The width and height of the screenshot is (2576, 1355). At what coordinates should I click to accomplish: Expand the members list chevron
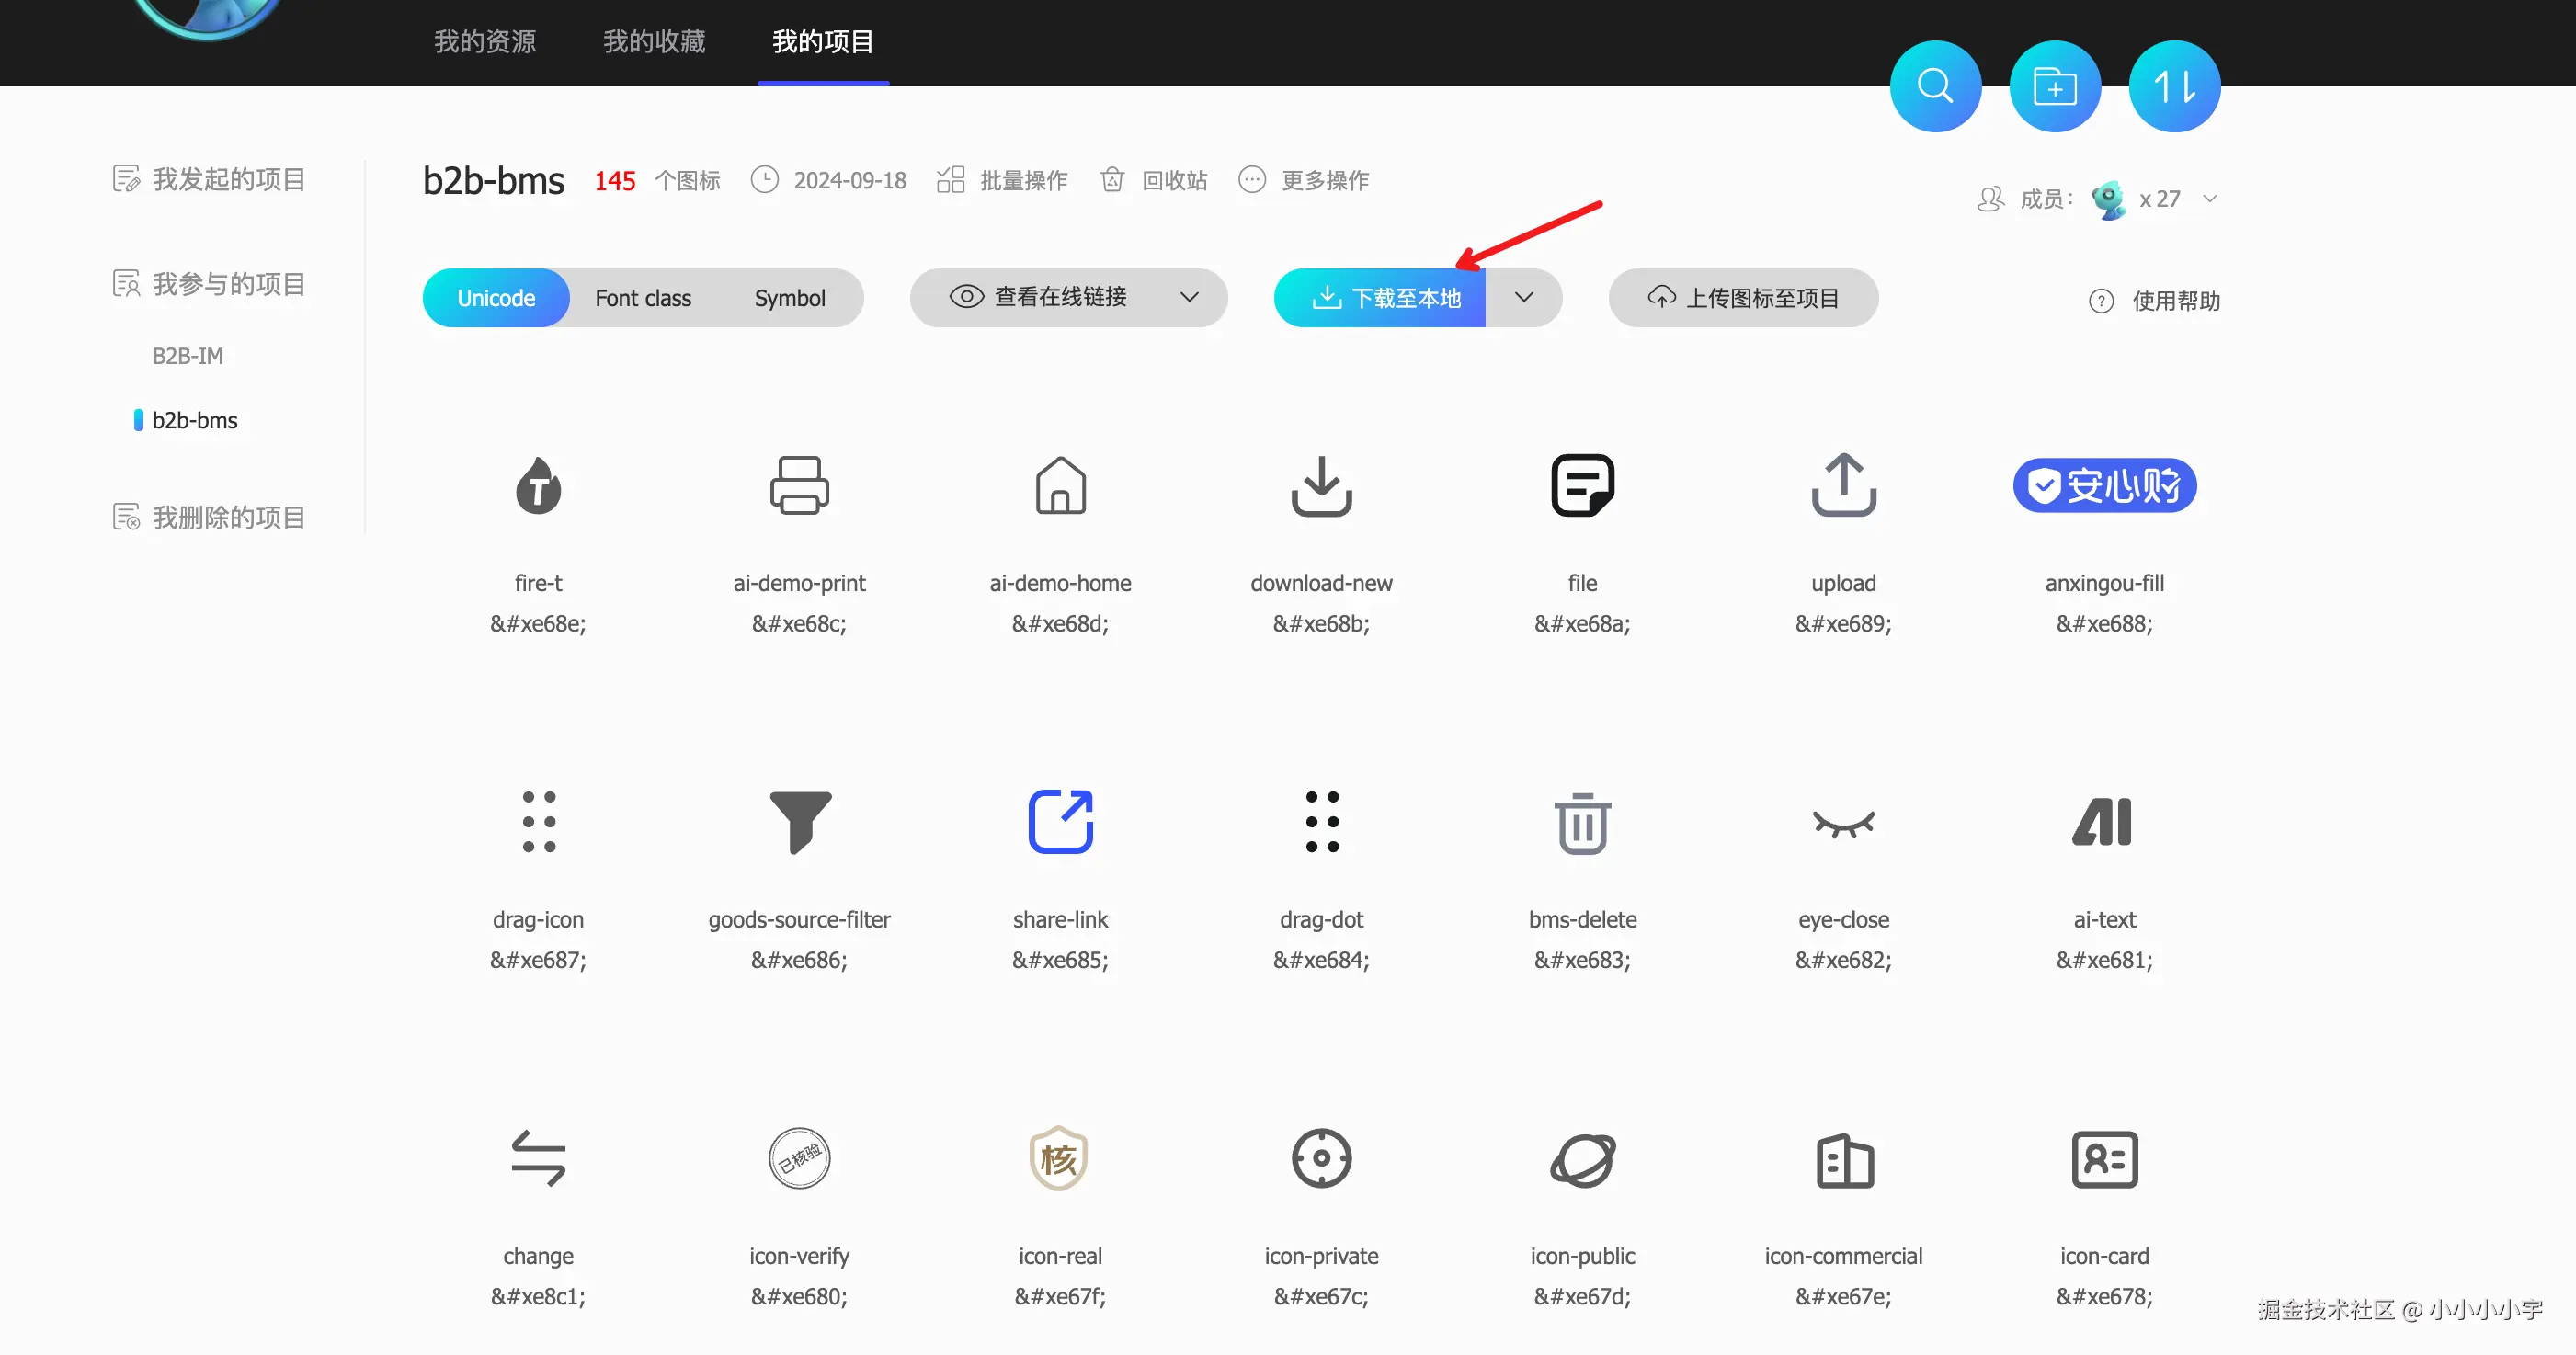tap(2210, 199)
